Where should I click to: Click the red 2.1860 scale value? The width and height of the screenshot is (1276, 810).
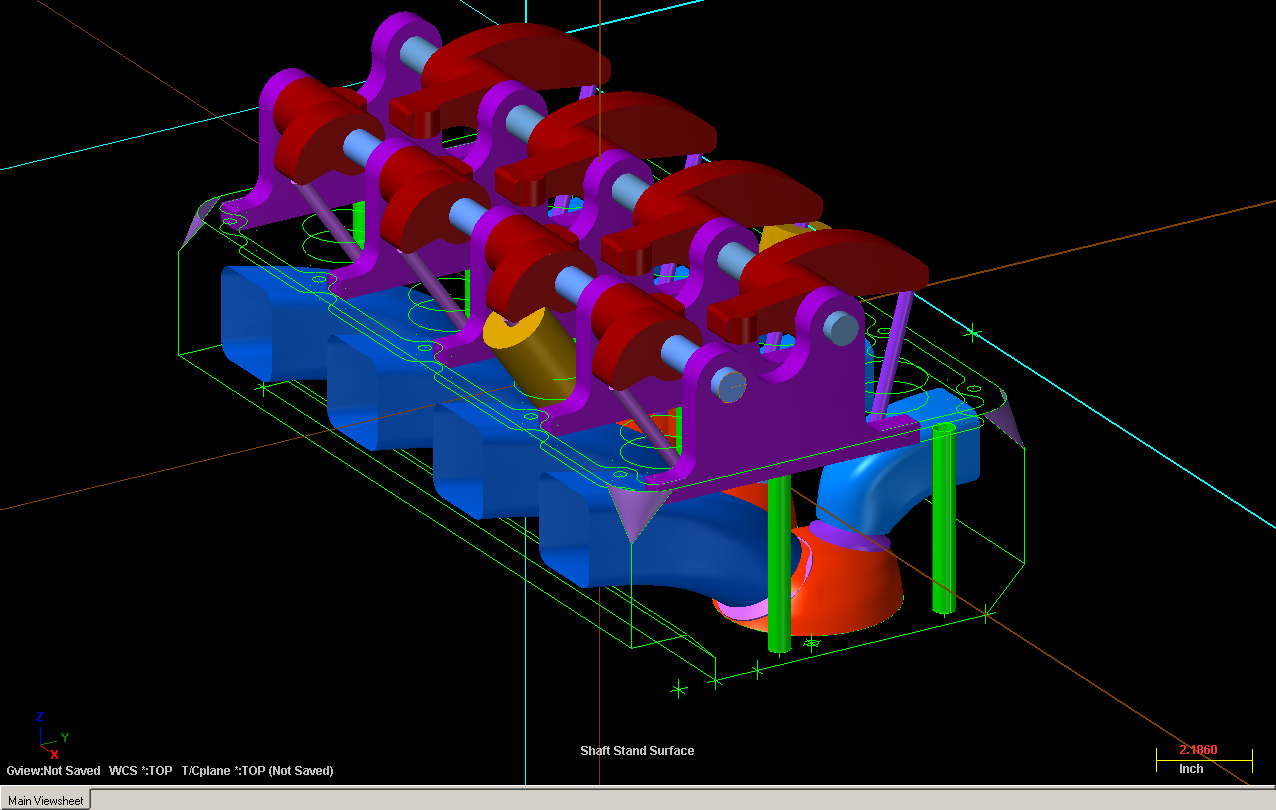[x=1198, y=750]
